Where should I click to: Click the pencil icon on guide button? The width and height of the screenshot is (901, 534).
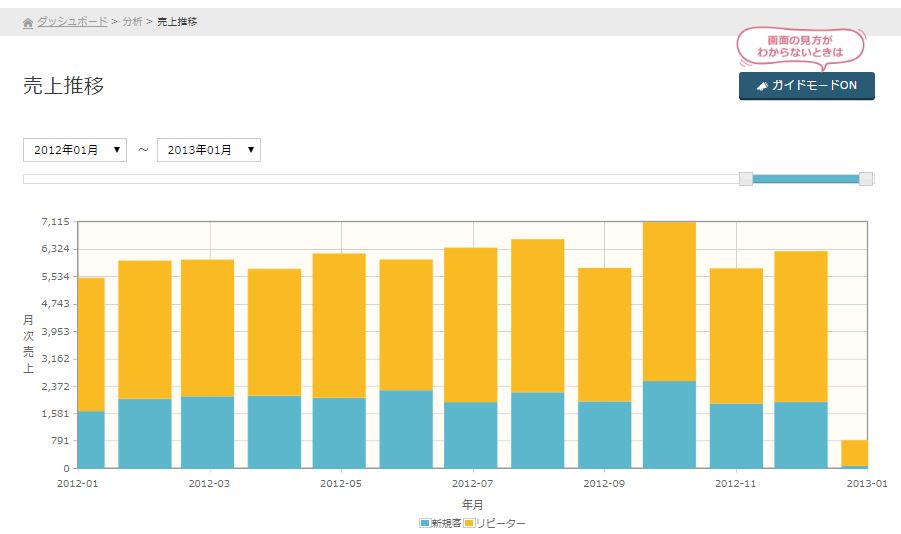[762, 86]
